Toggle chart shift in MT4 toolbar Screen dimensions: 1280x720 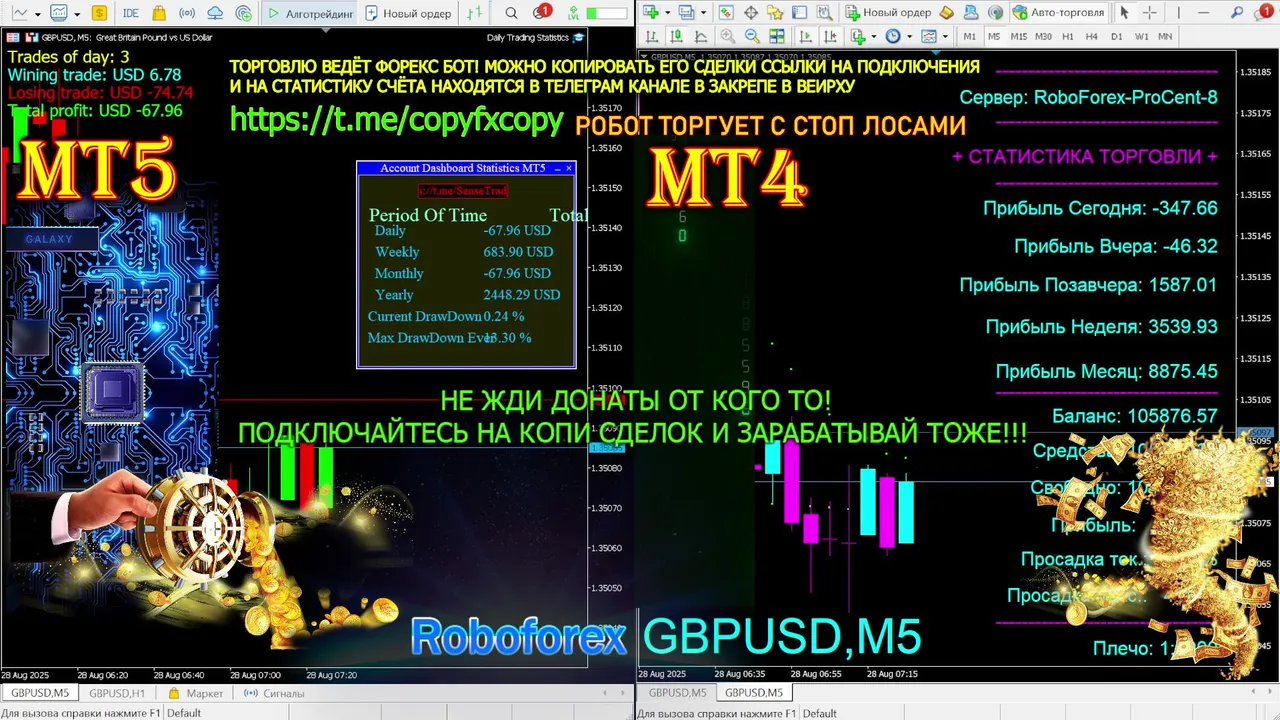coord(830,36)
